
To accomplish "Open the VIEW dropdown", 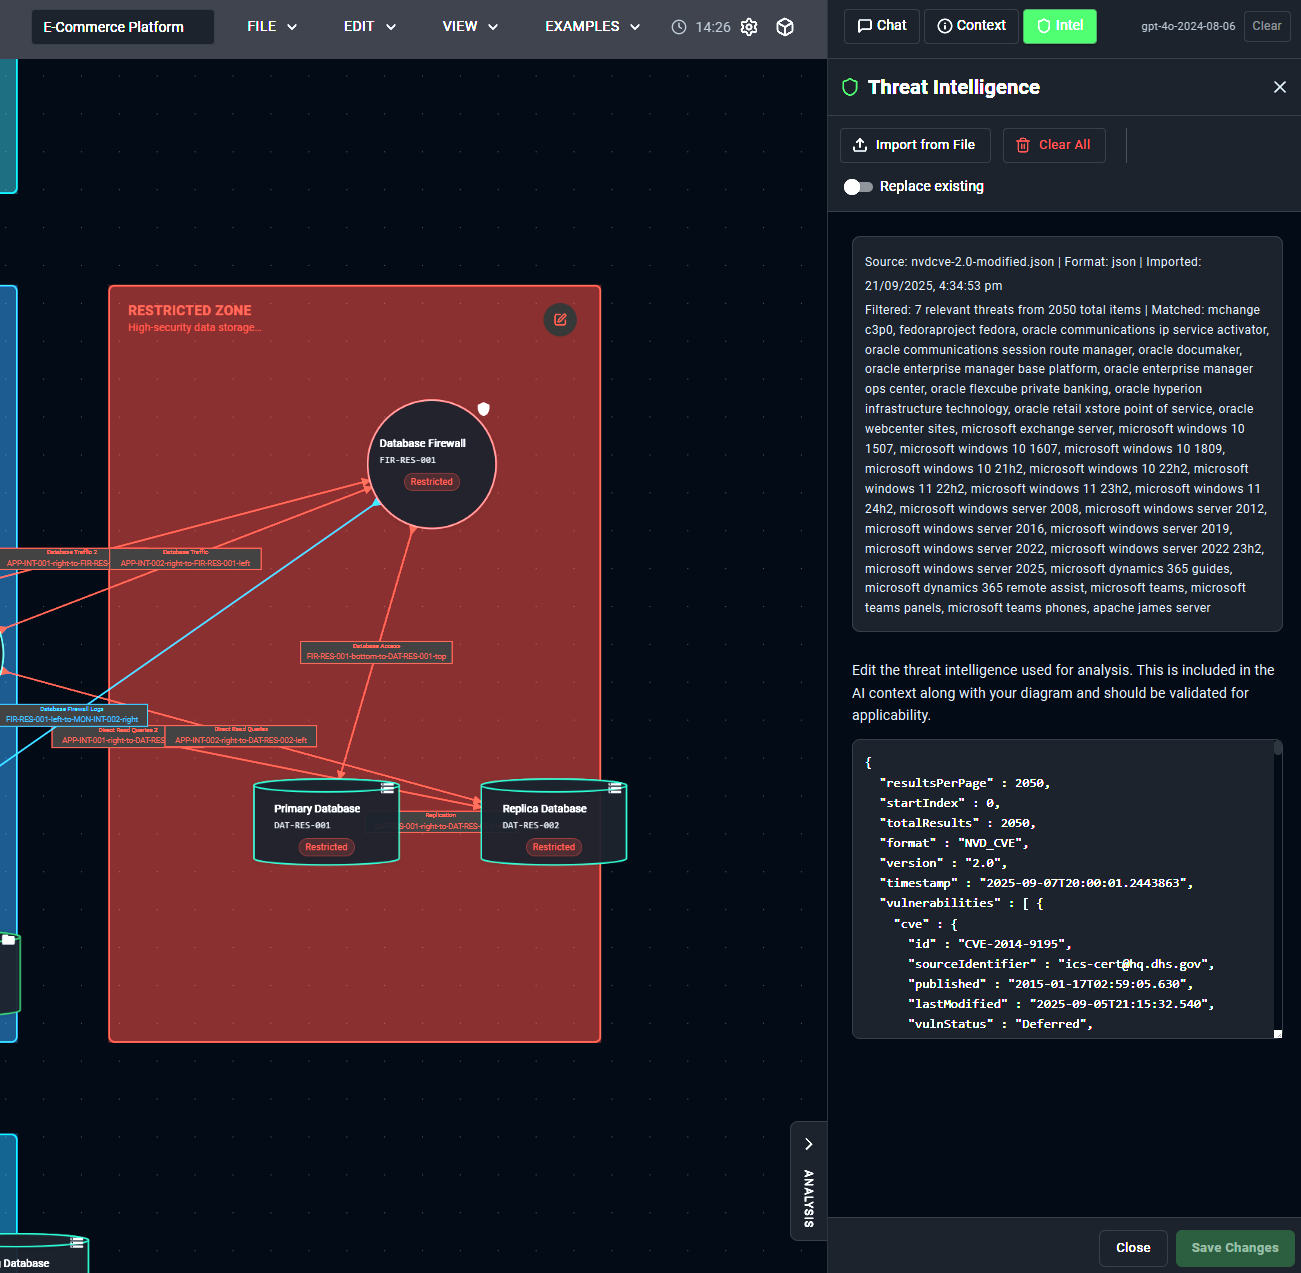I will [x=470, y=27].
